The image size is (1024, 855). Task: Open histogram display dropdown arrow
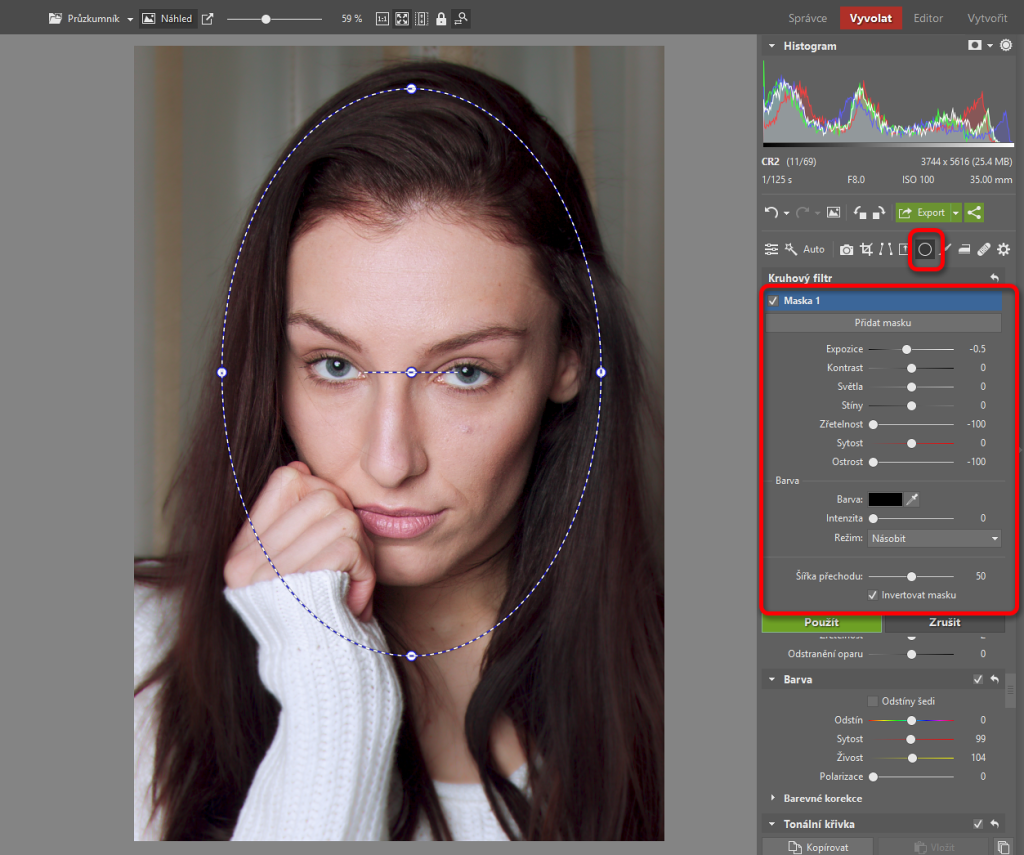(990, 45)
